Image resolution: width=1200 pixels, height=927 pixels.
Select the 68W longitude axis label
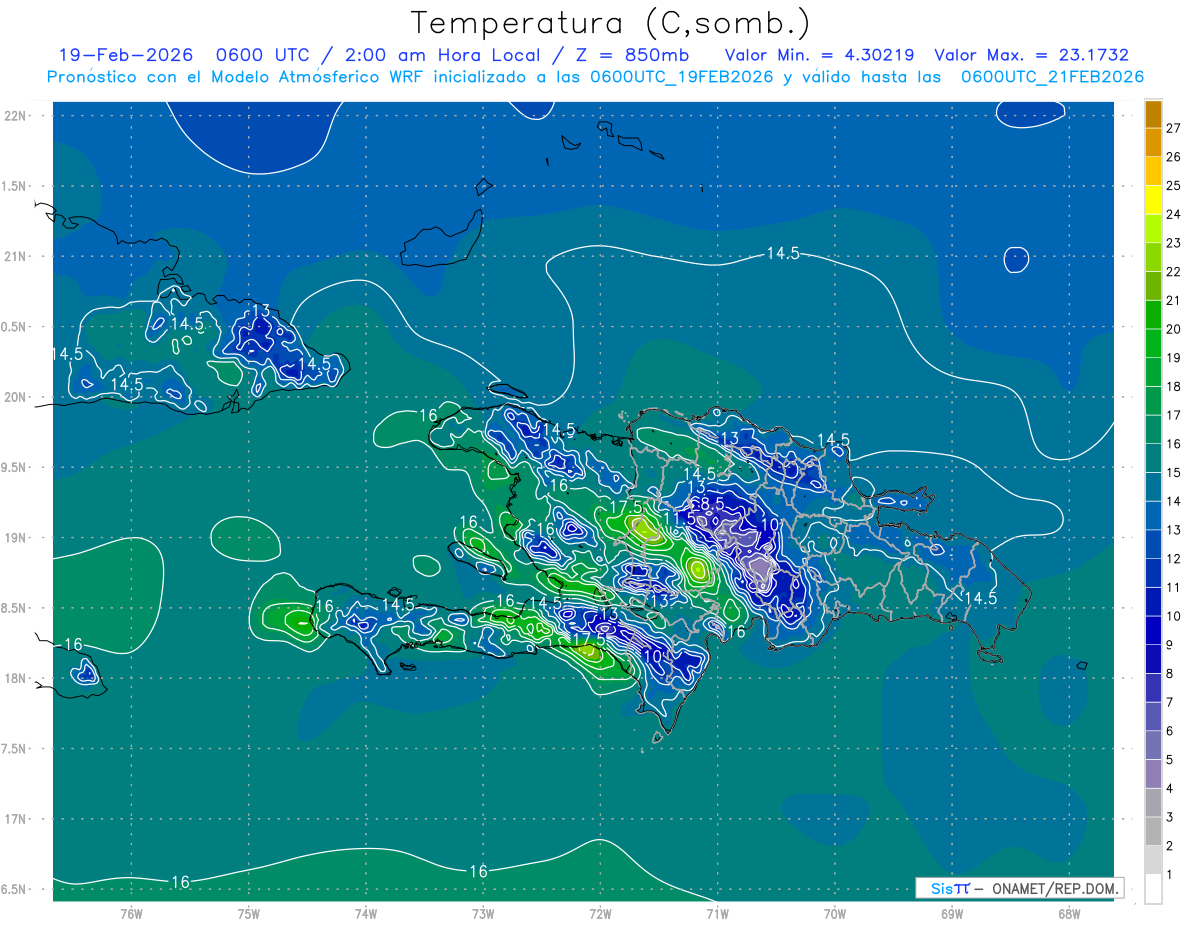click(x=1068, y=913)
